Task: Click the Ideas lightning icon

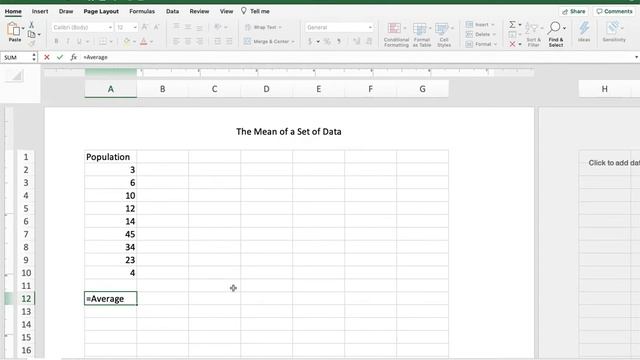Action: (x=584, y=32)
